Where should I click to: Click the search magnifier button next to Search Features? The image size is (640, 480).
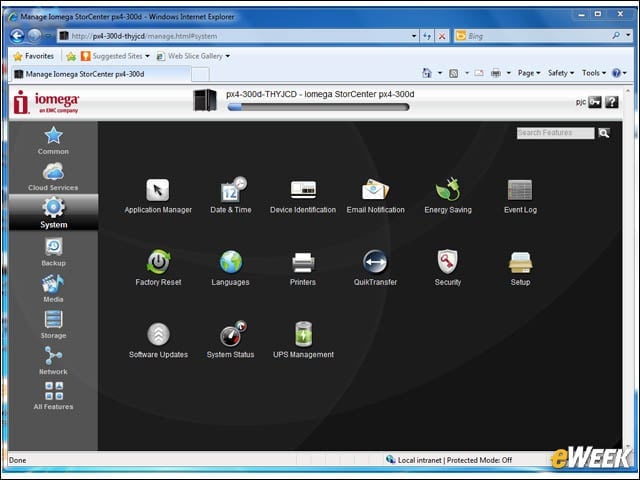pos(604,133)
